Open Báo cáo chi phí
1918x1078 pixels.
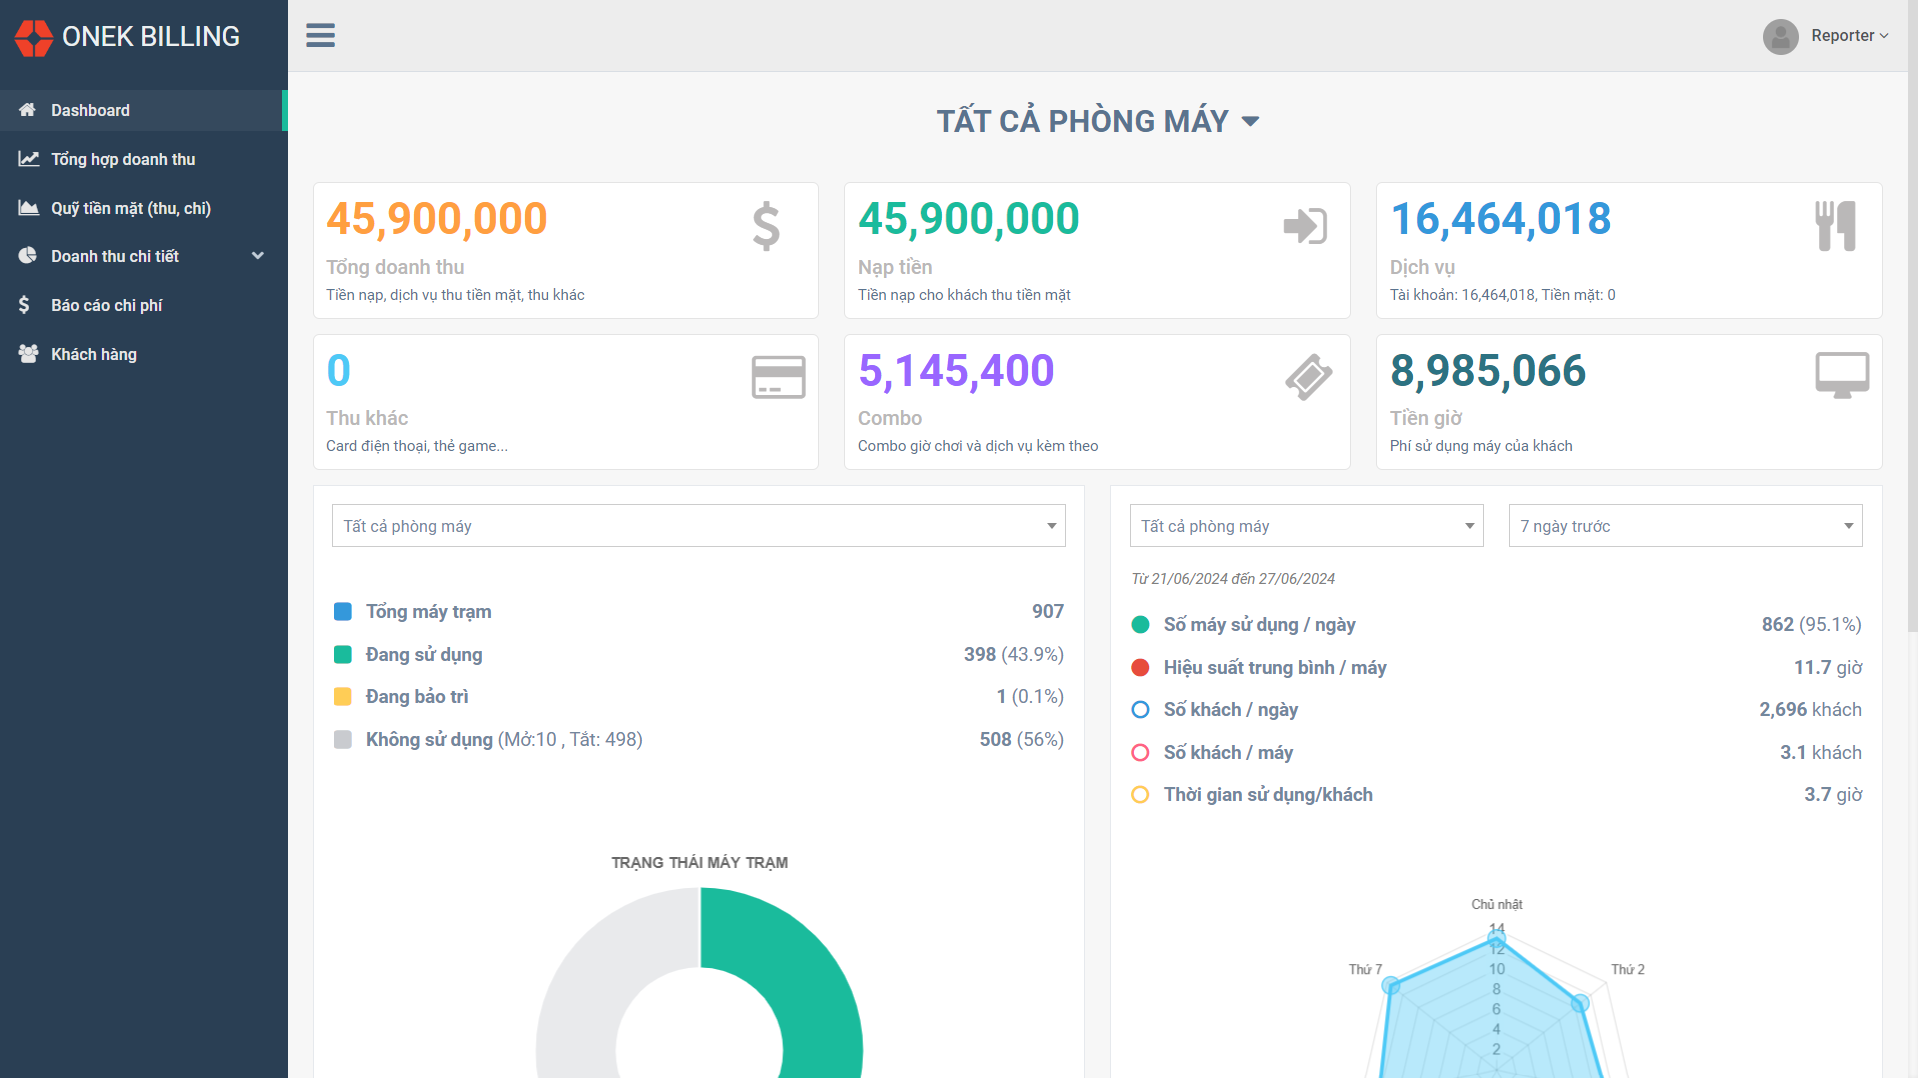coord(142,305)
